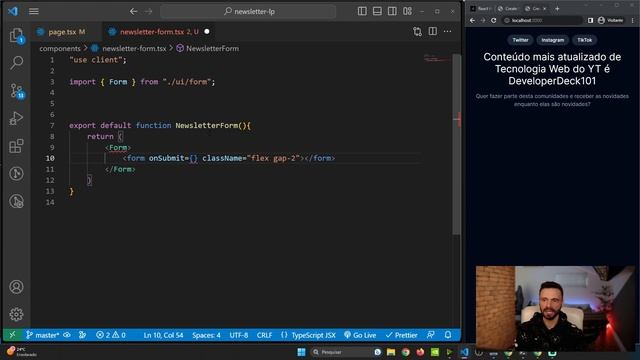Open Problems from errors and warnings count
The image size is (640, 360).
click(111, 335)
